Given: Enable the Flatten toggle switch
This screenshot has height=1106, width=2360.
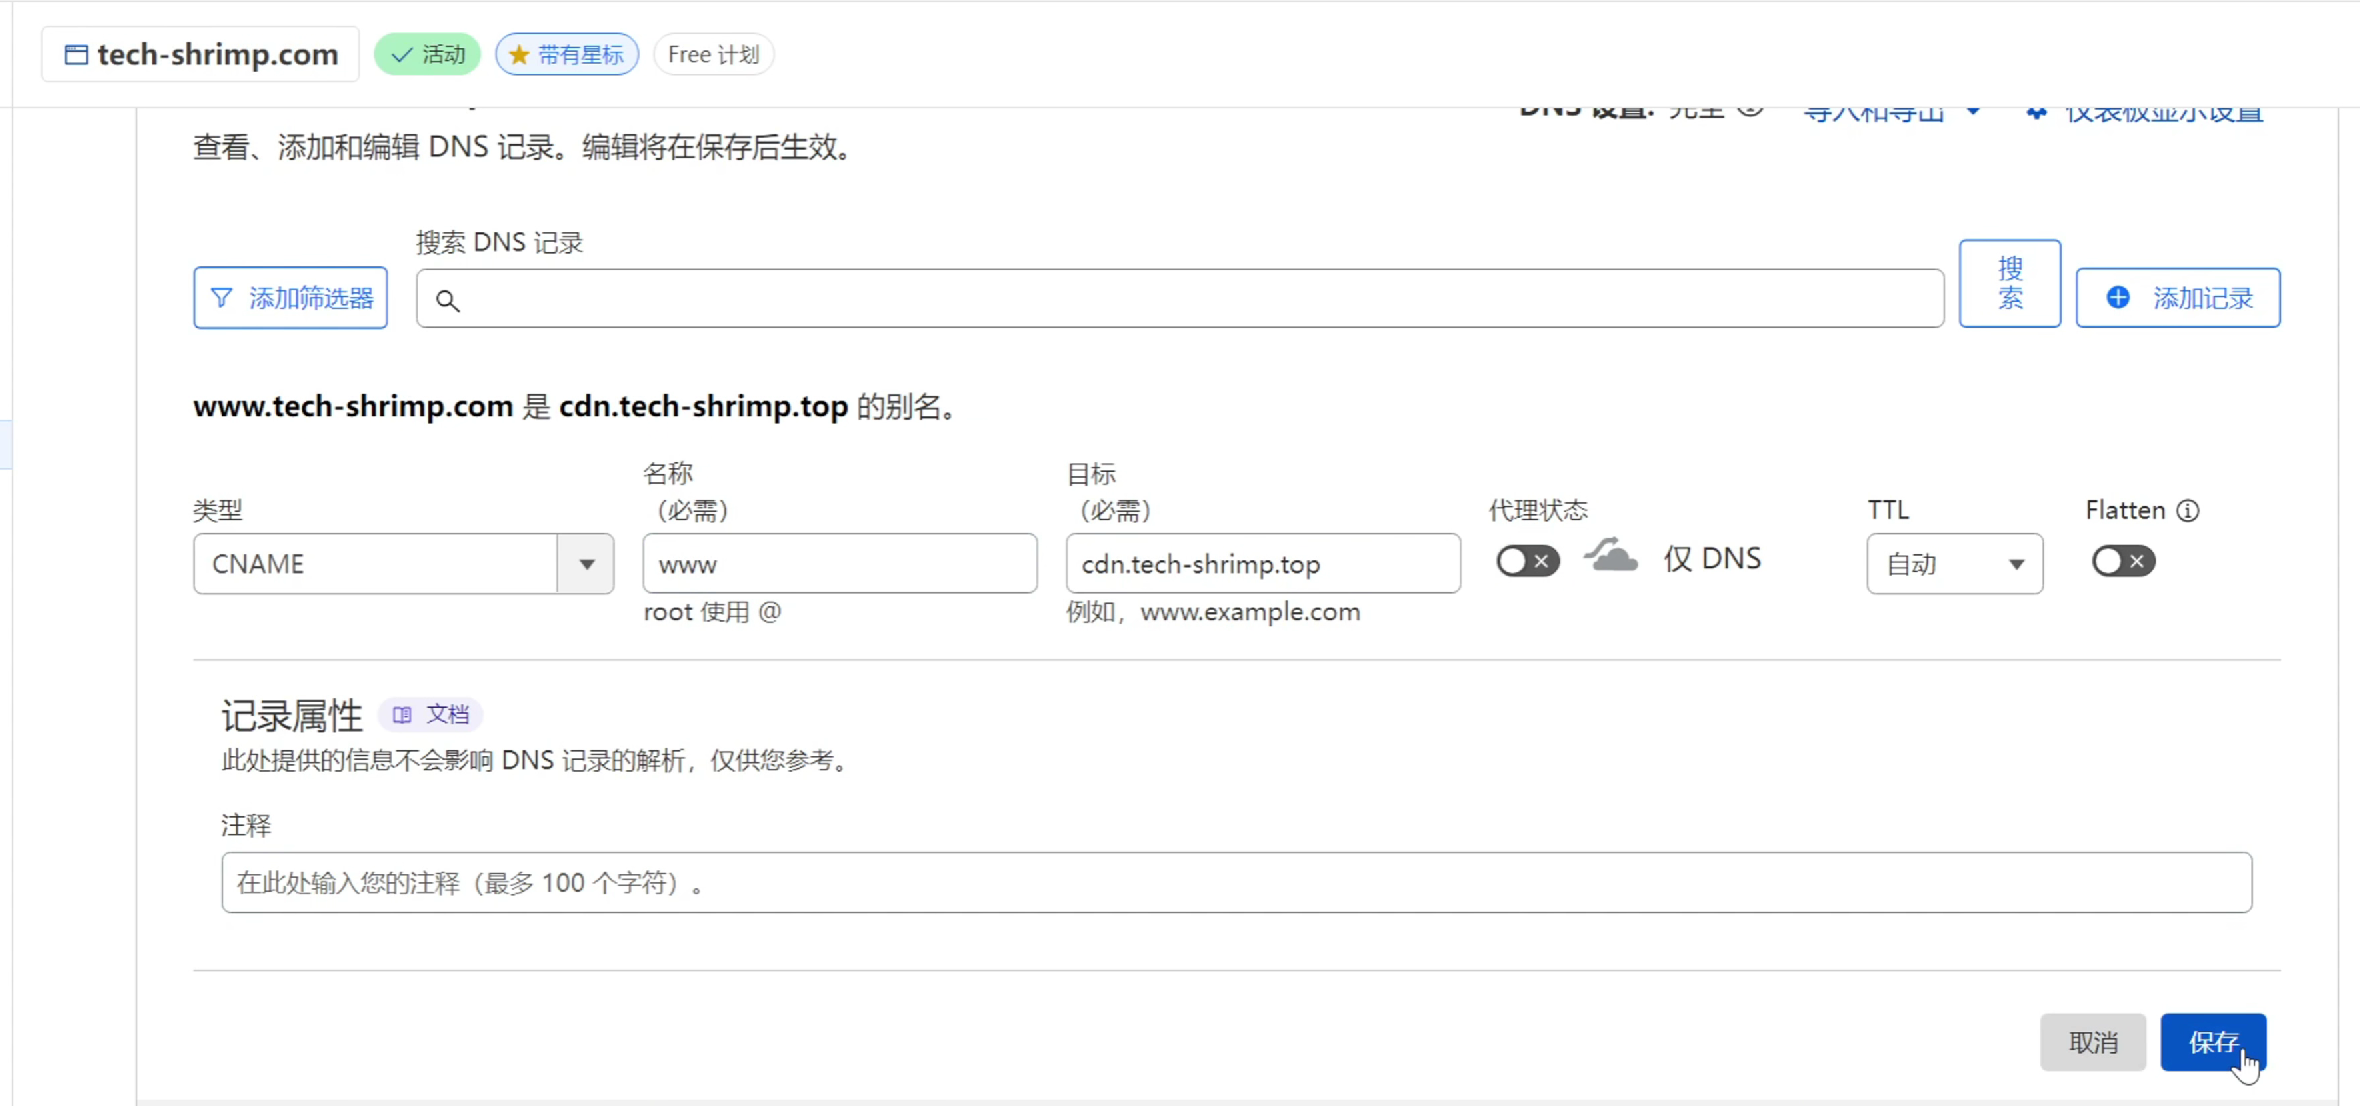Looking at the screenshot, I should click(x=2122, y=561).
